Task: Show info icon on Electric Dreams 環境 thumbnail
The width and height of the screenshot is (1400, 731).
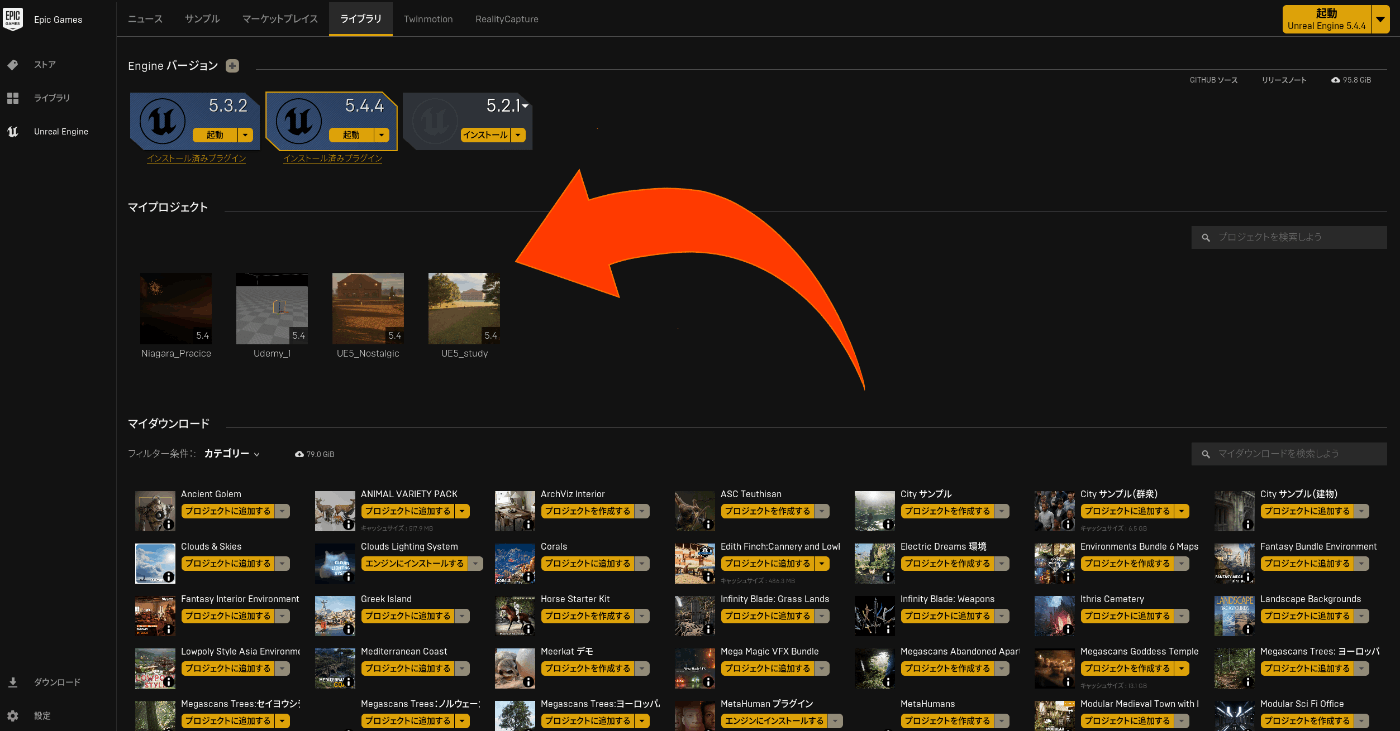Action: [889, 577]
